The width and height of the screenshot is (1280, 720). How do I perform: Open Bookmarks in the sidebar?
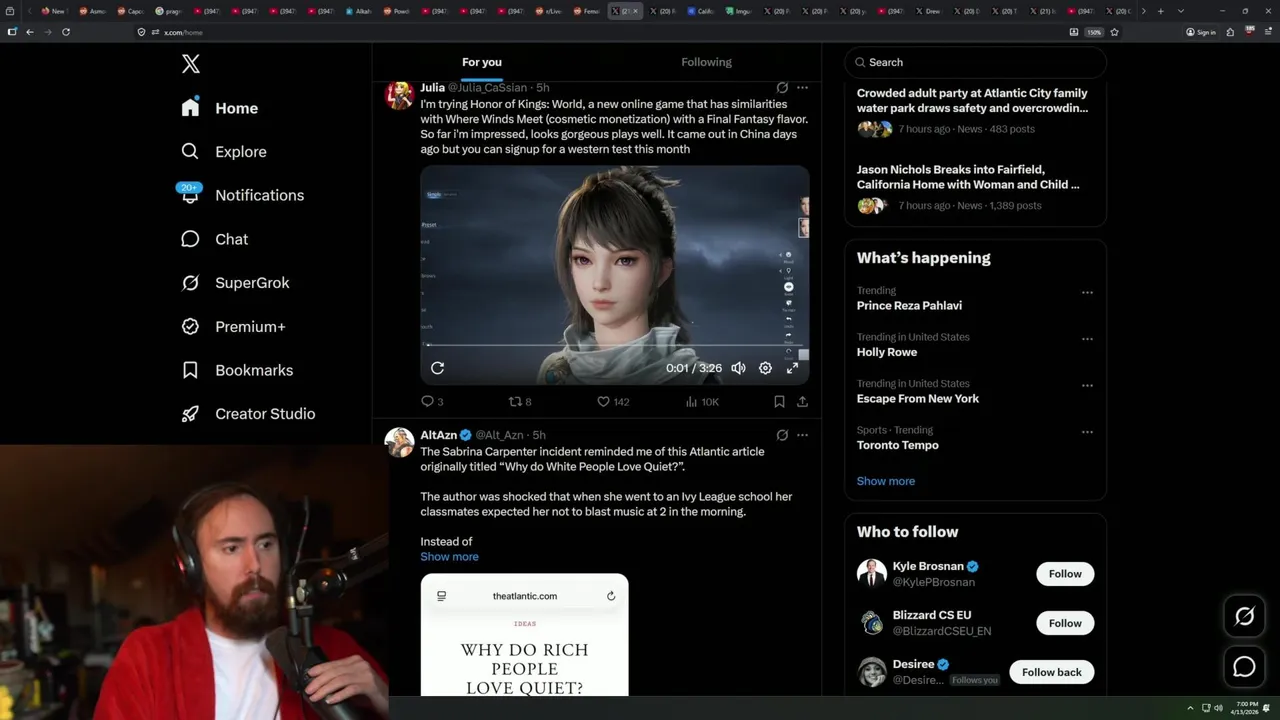click(x=237, y=370)
